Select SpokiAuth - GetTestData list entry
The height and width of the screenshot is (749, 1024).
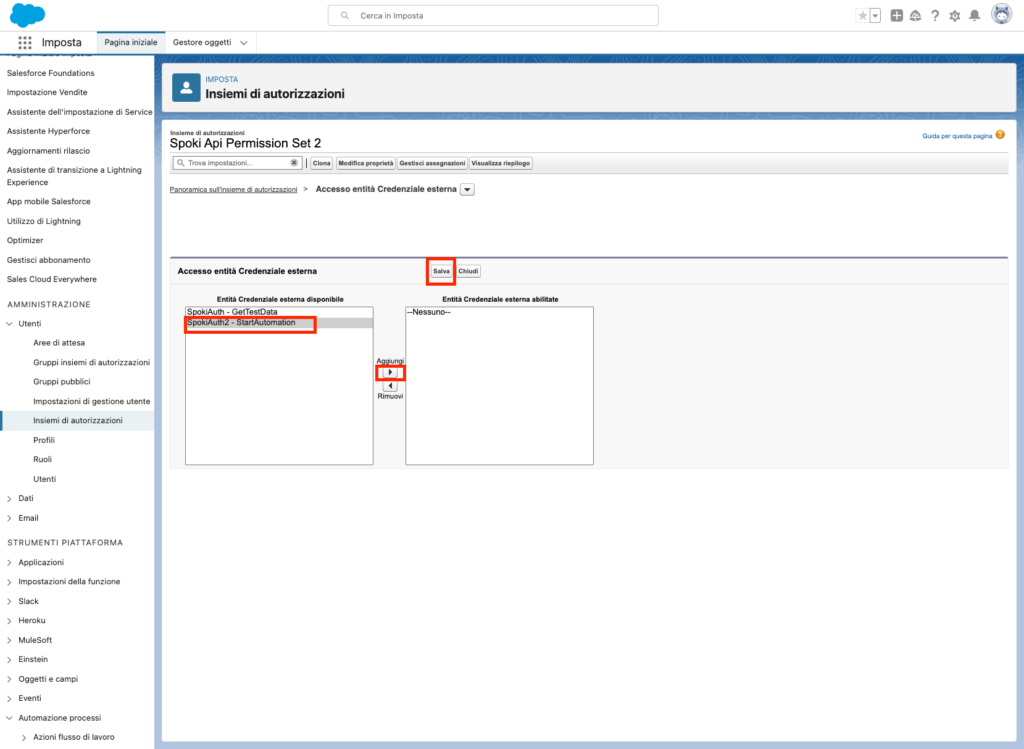232,313
